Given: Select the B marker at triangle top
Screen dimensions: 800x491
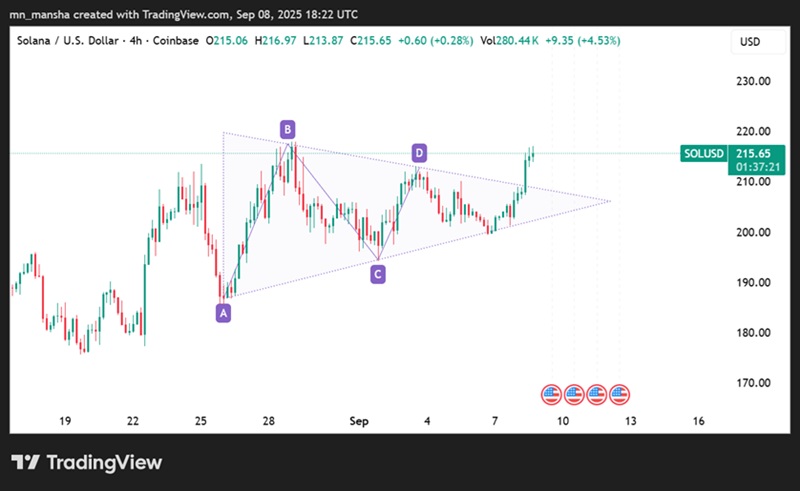Looking at the screenshot, I should [287, 129].
